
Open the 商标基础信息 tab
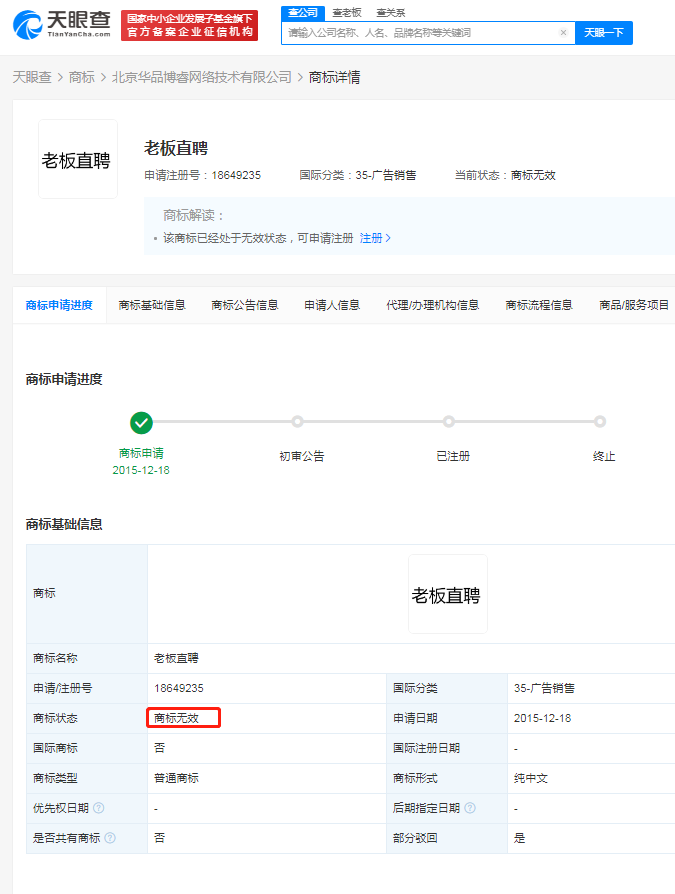pyautogui.click(x=152, y=305)
